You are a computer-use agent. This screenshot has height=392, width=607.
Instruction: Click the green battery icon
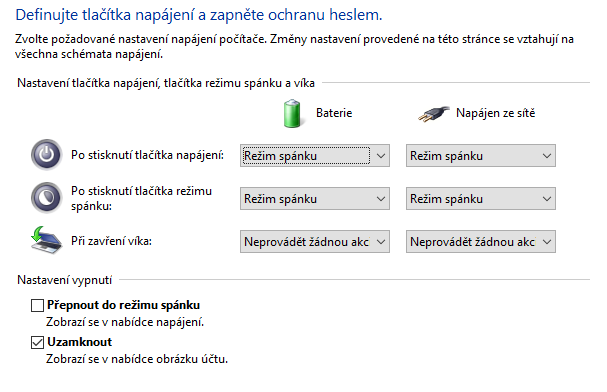292,113
